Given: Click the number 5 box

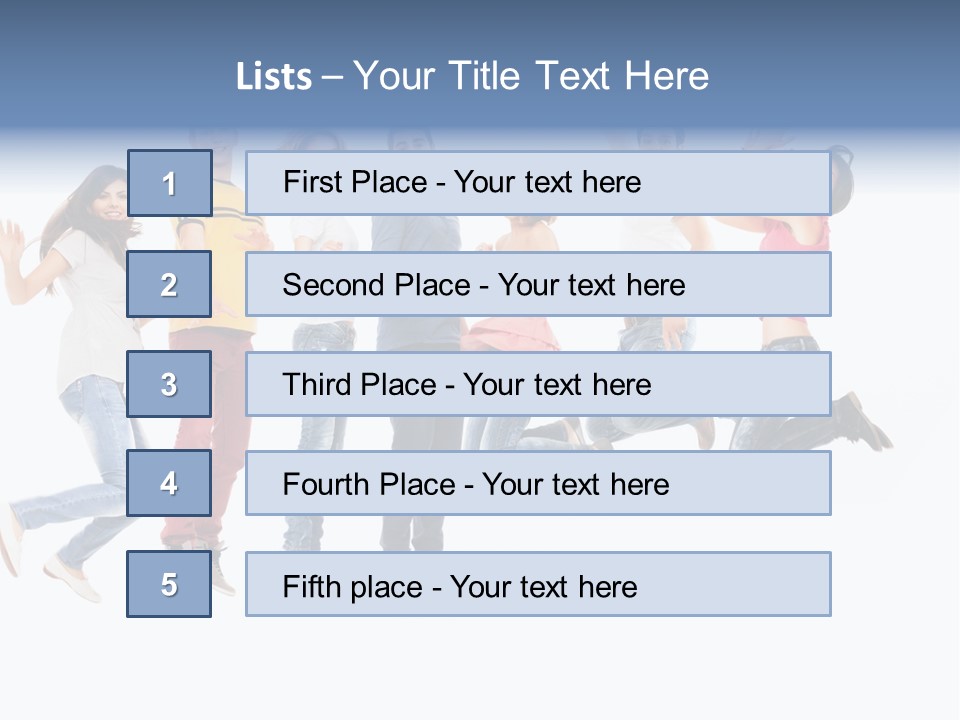Looking at the screenshot, I should click(x=169, y=584).
